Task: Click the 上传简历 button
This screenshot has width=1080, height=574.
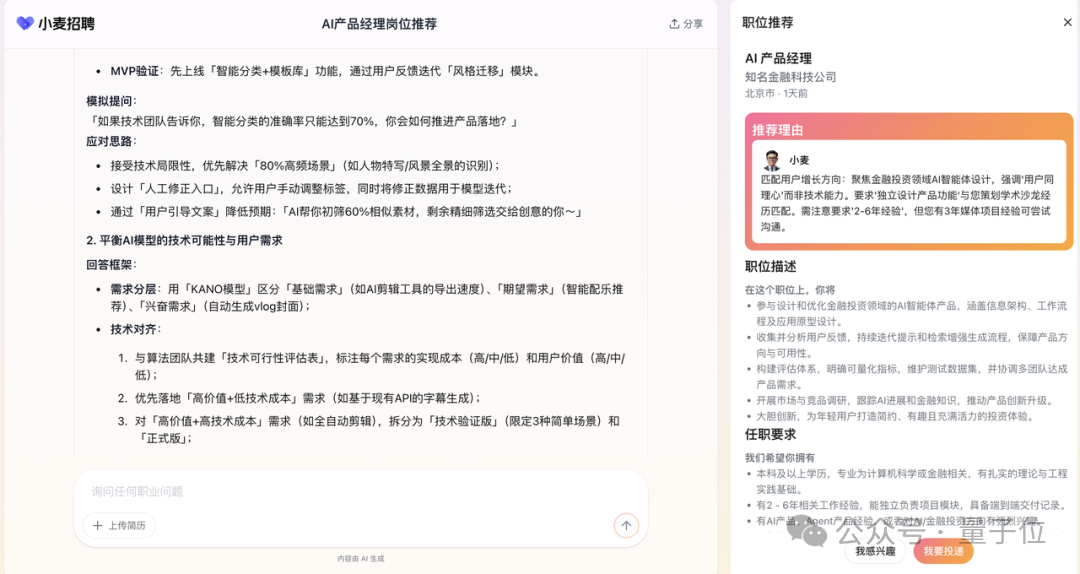Action: click(x=119, y=525)
